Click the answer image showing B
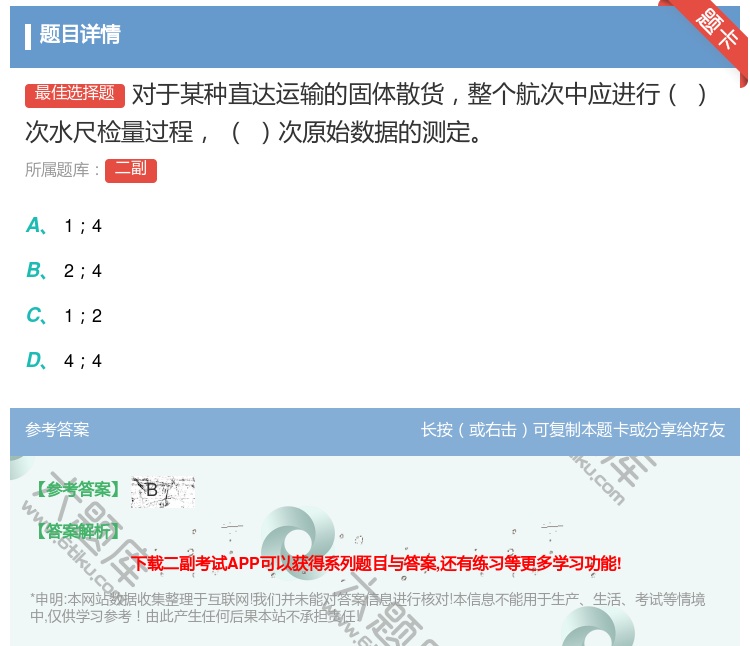The height and width of the screenshot is (646, 750). coord(163,492)
